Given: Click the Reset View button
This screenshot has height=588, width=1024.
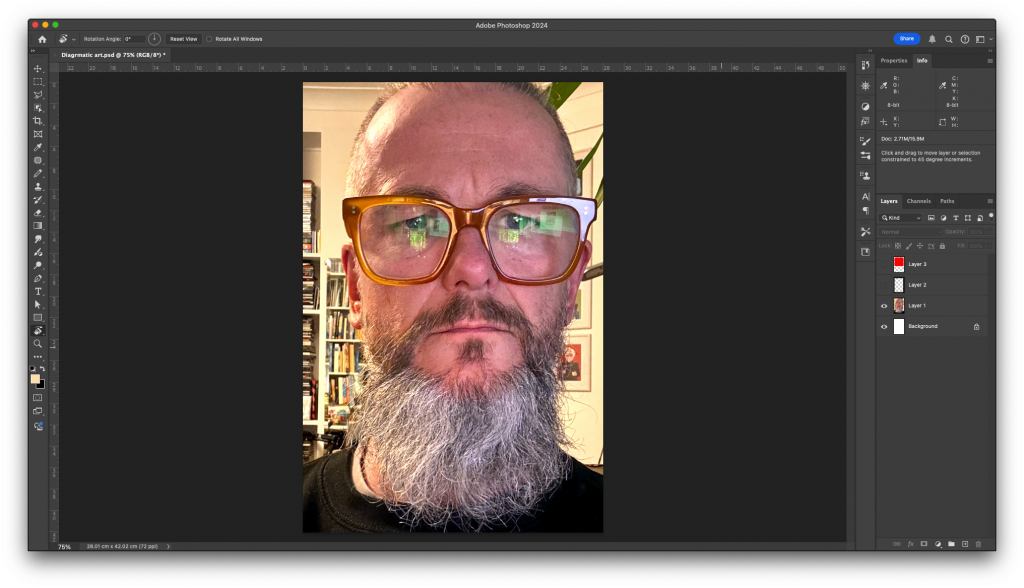Looking at the screenshot, I should 183,39.
